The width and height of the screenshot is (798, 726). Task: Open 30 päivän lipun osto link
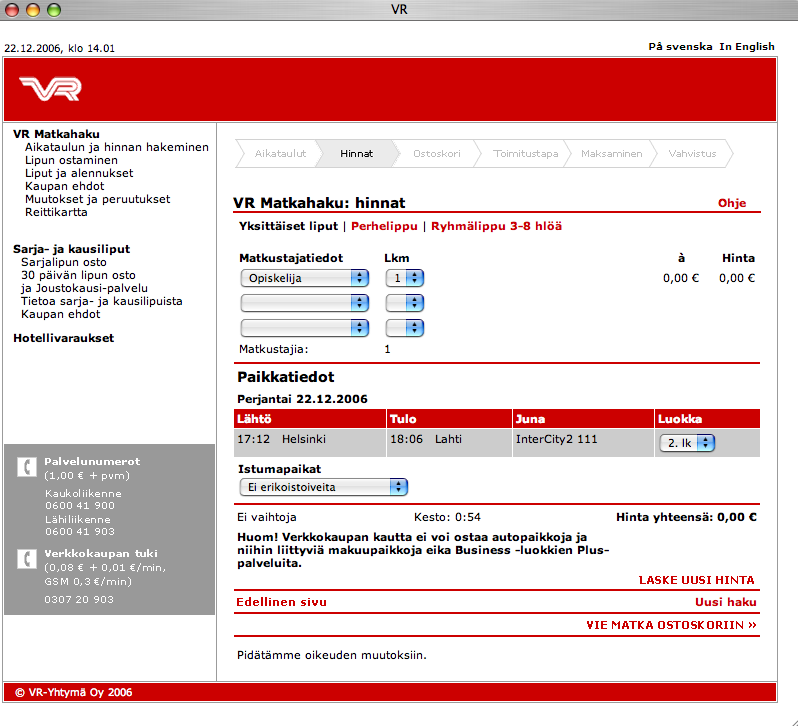[78, 275]
